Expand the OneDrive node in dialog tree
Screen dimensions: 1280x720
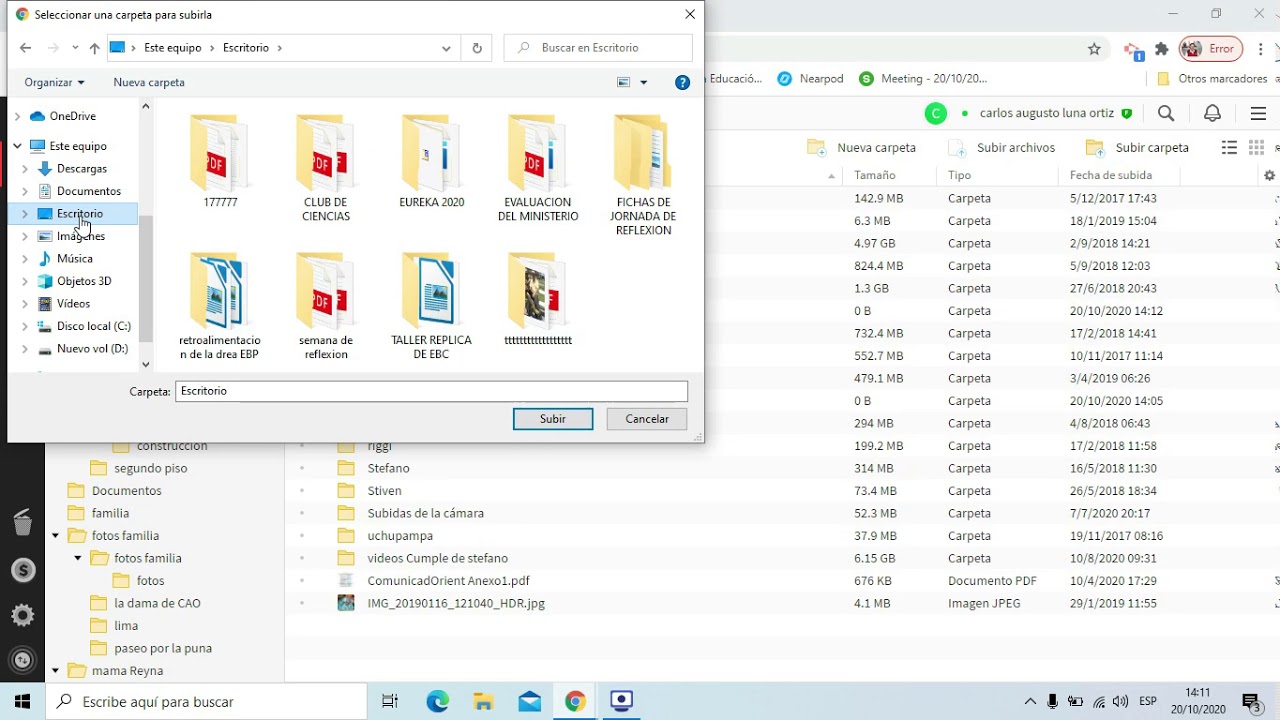click(17, 117)
